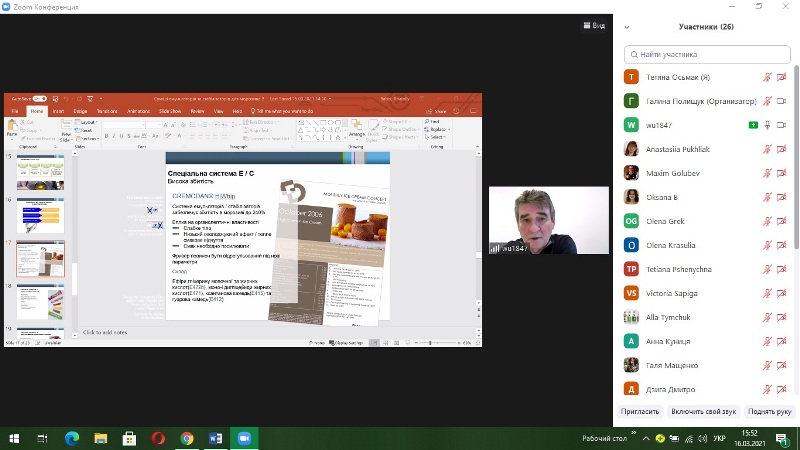Open Microsoft Edge from the taskbar

coord(71,438)
